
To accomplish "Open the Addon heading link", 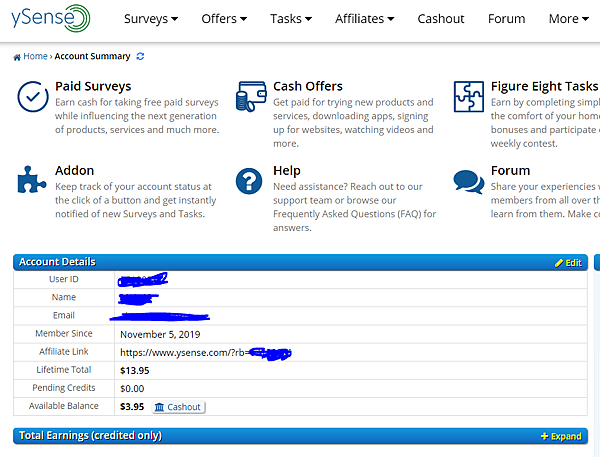I will click(74, 170).
